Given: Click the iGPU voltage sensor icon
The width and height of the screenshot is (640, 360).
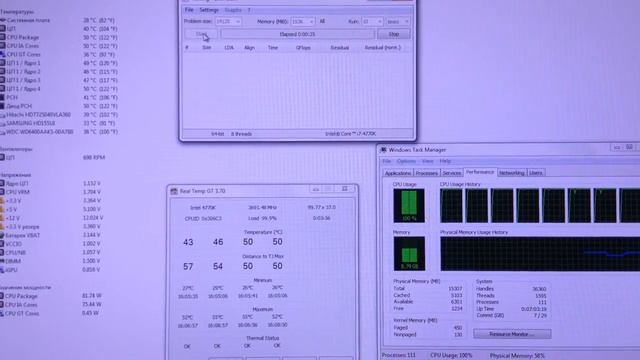Looking at the screenshot, I should [2, 270].
